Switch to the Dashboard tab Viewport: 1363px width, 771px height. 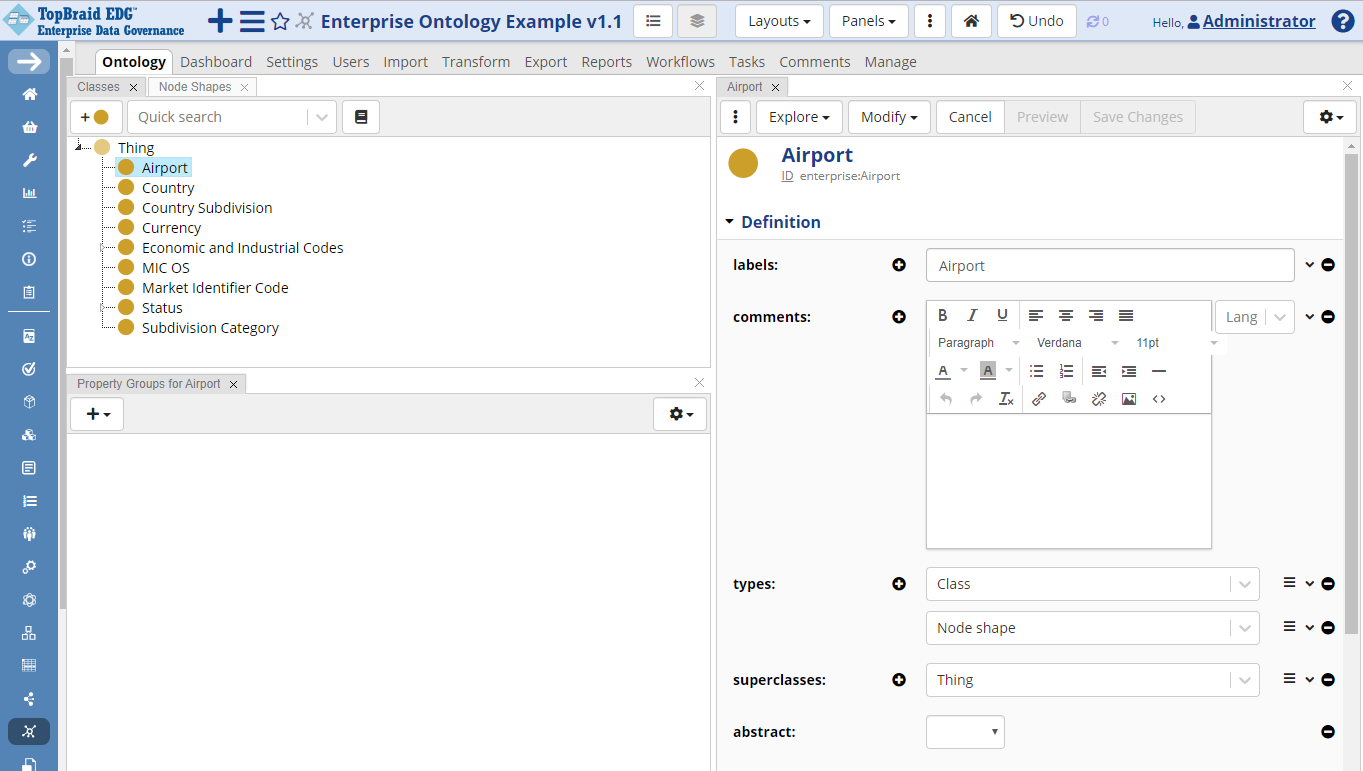click(x=216, y=61)
